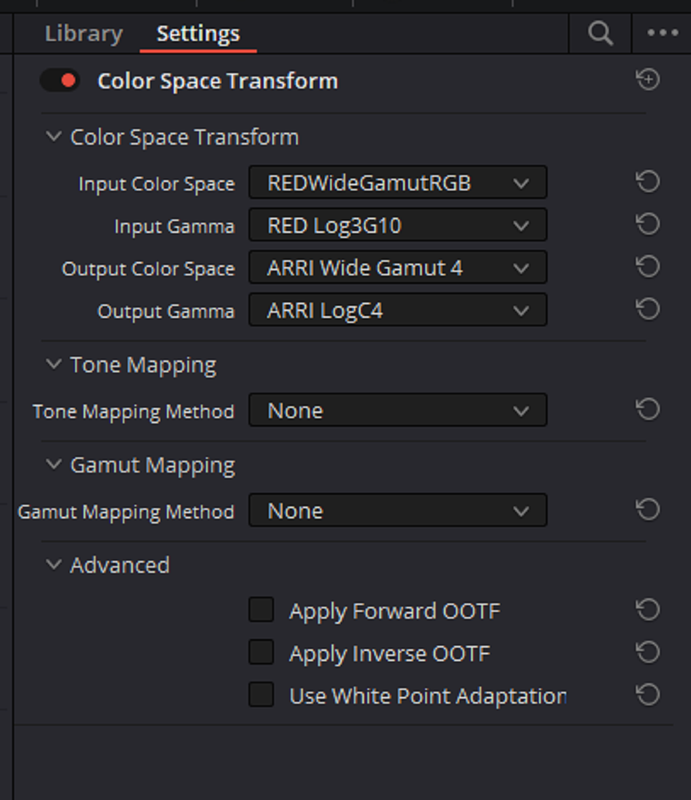Screen dimensions: 691x800
Task: Collapse the Color Space Transform section
Action: pyautogui.click(x=54, y=136)
